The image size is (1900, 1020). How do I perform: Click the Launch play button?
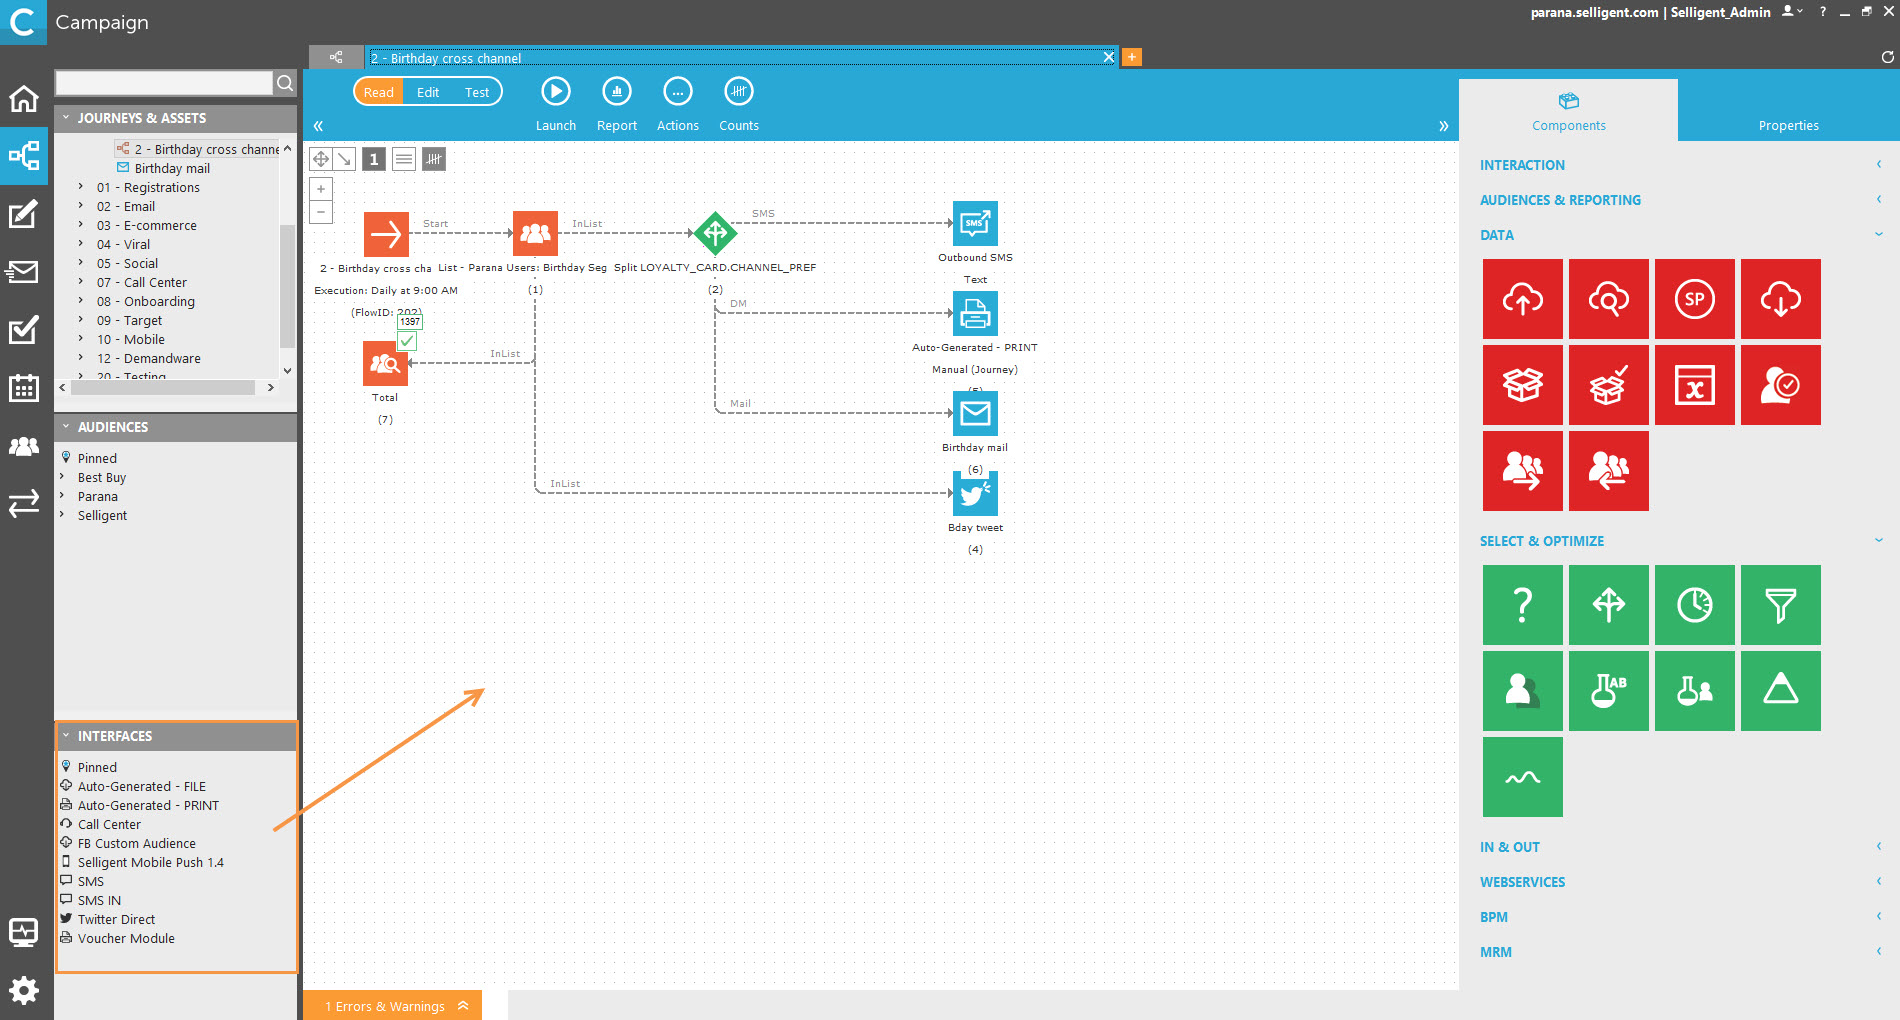(x=555, y=92)
